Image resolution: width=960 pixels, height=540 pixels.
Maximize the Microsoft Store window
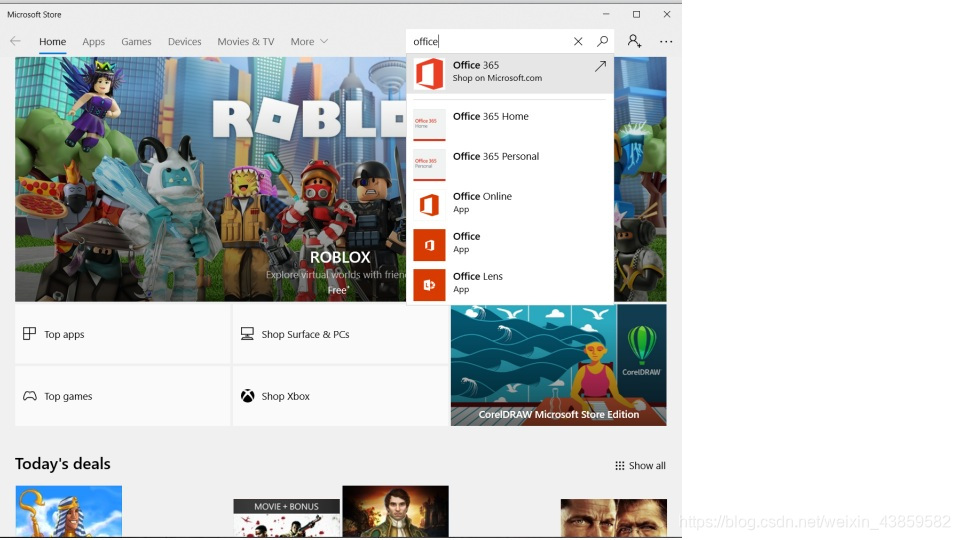click(x=636, y=14)
